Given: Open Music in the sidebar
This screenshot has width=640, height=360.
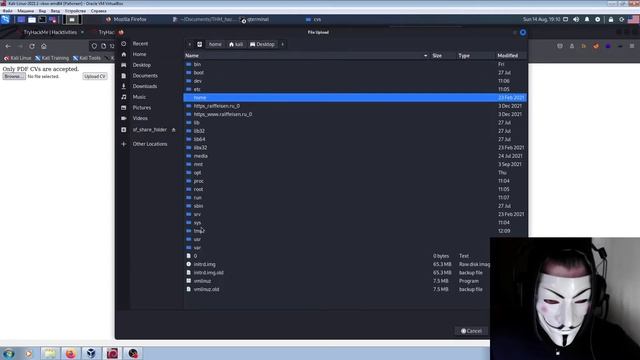Looking at the screenshot, I should [139, 97].
